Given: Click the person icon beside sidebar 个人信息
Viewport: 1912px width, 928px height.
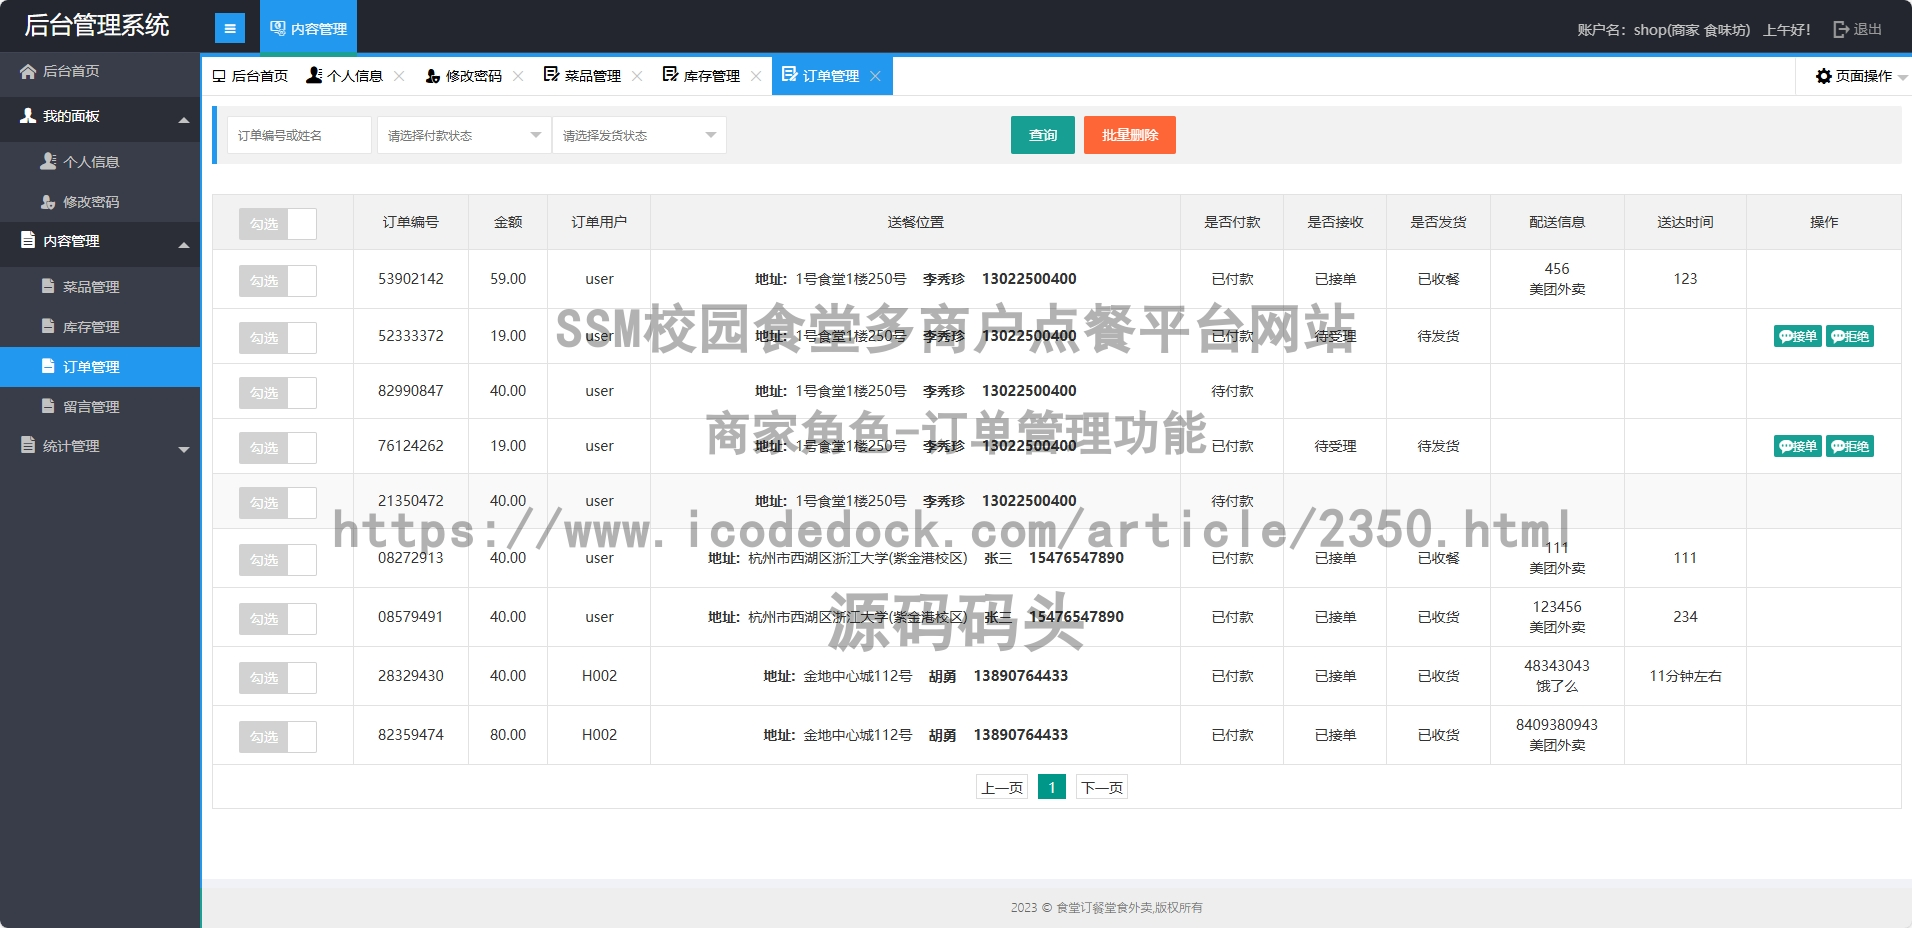Looking at the screenshot, I should [48, 161].
